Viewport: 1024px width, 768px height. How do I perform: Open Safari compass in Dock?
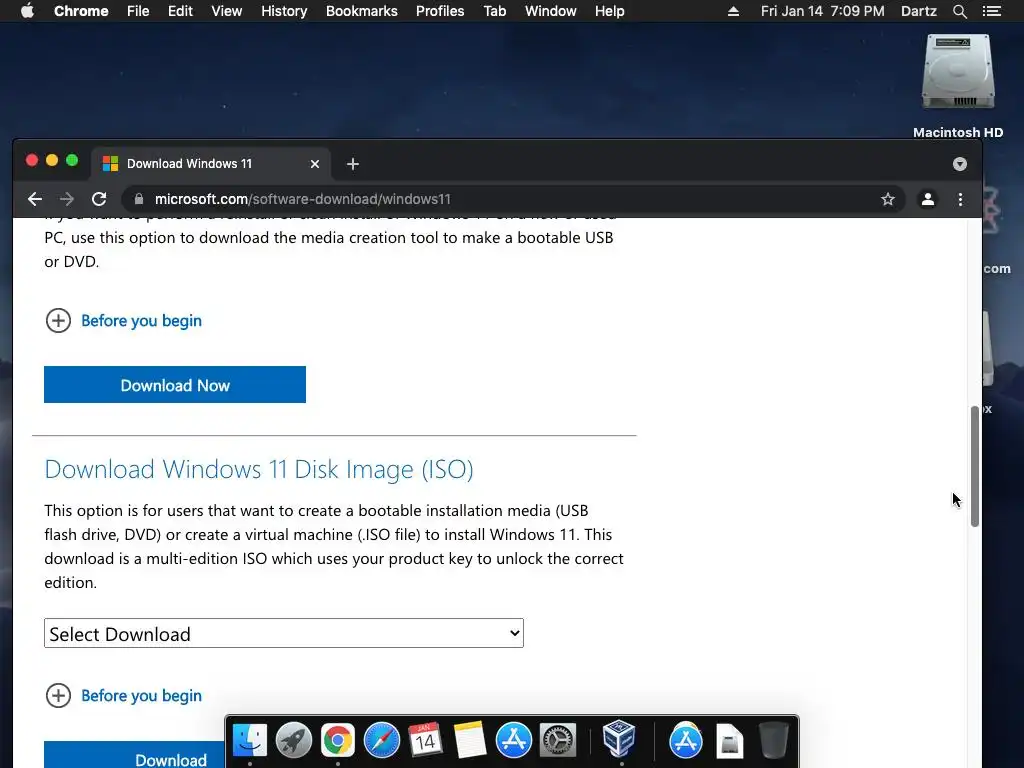381,741
